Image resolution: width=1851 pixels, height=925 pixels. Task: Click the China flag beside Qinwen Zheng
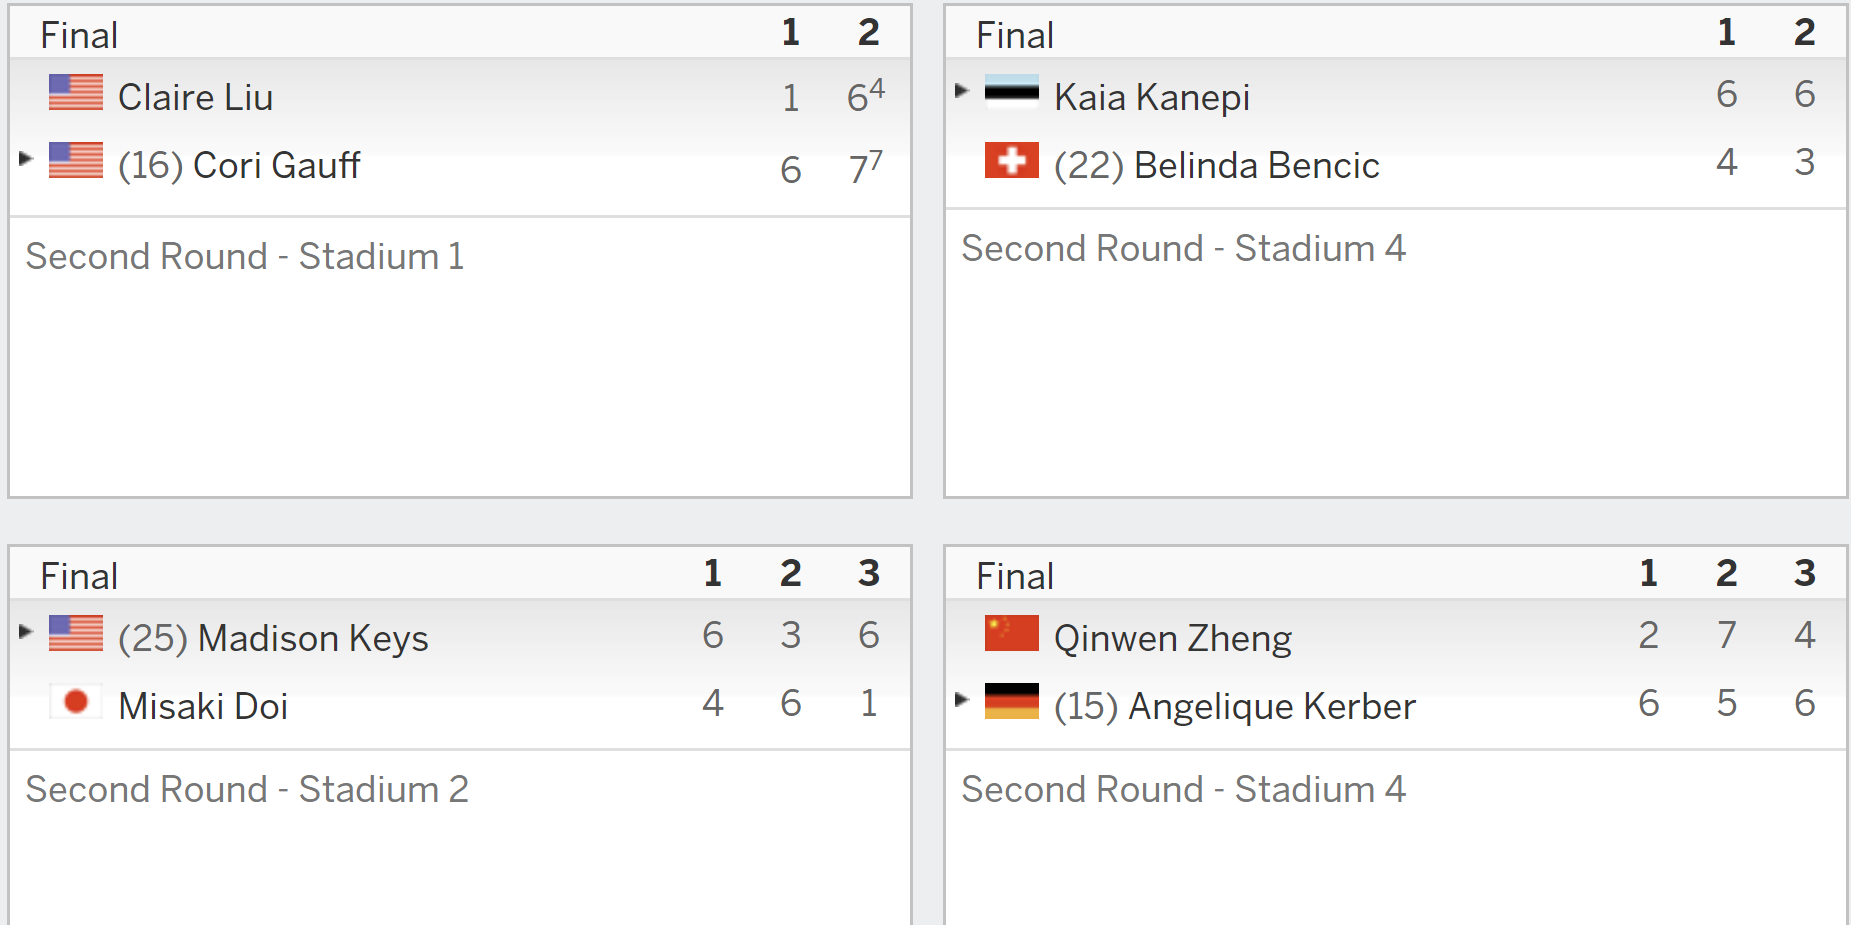(x=1012, y=633)
